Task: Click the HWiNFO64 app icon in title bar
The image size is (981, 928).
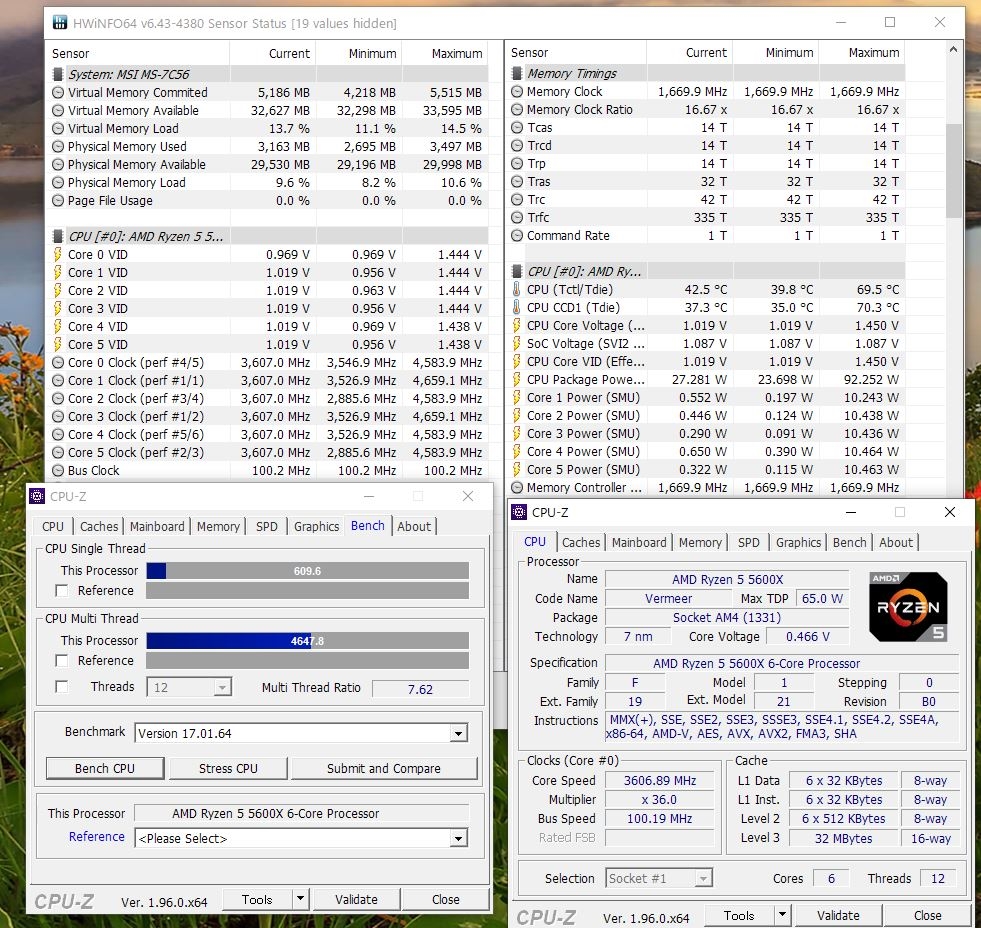Action: tap(59, 23)
